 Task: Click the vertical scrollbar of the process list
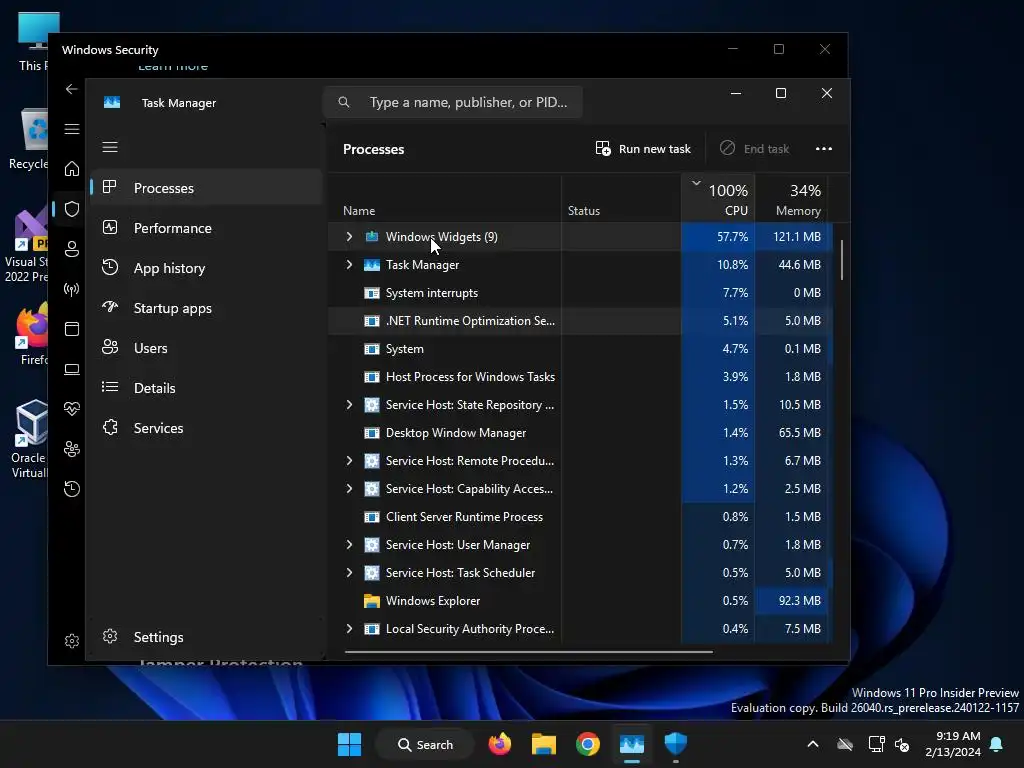point(842,260)
